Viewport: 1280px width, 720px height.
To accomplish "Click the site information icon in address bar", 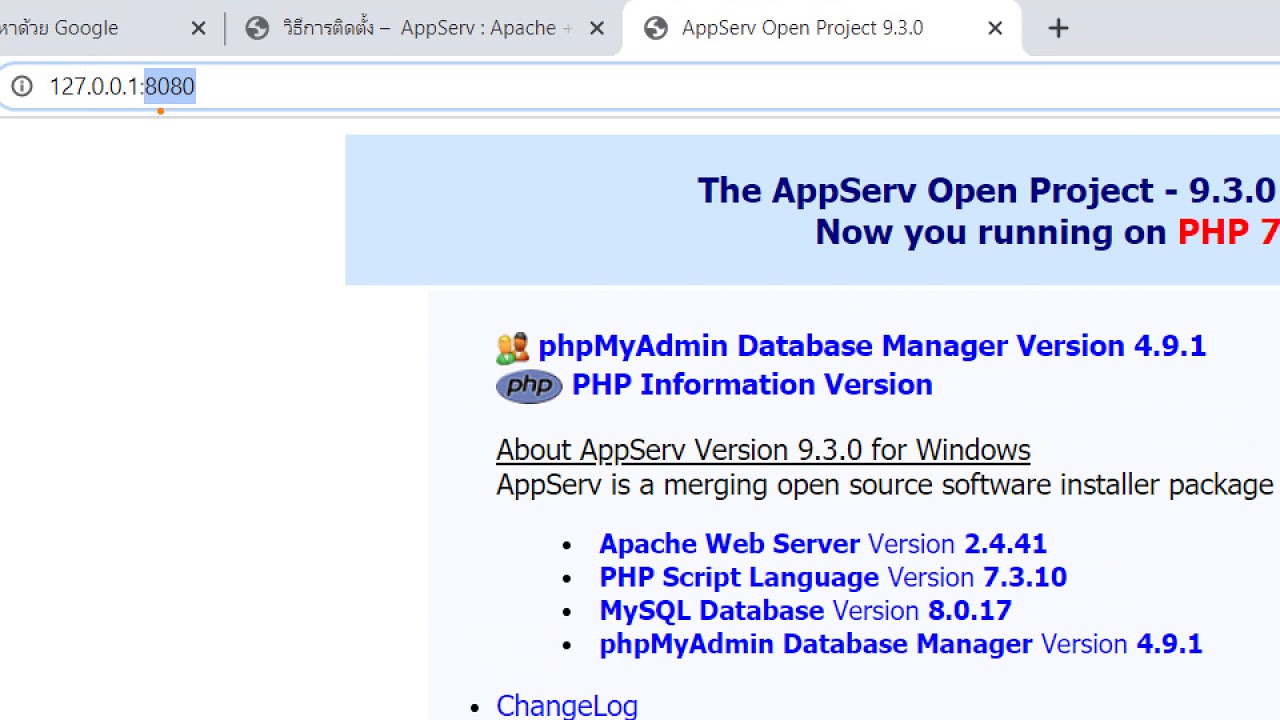I will point(22,86).
